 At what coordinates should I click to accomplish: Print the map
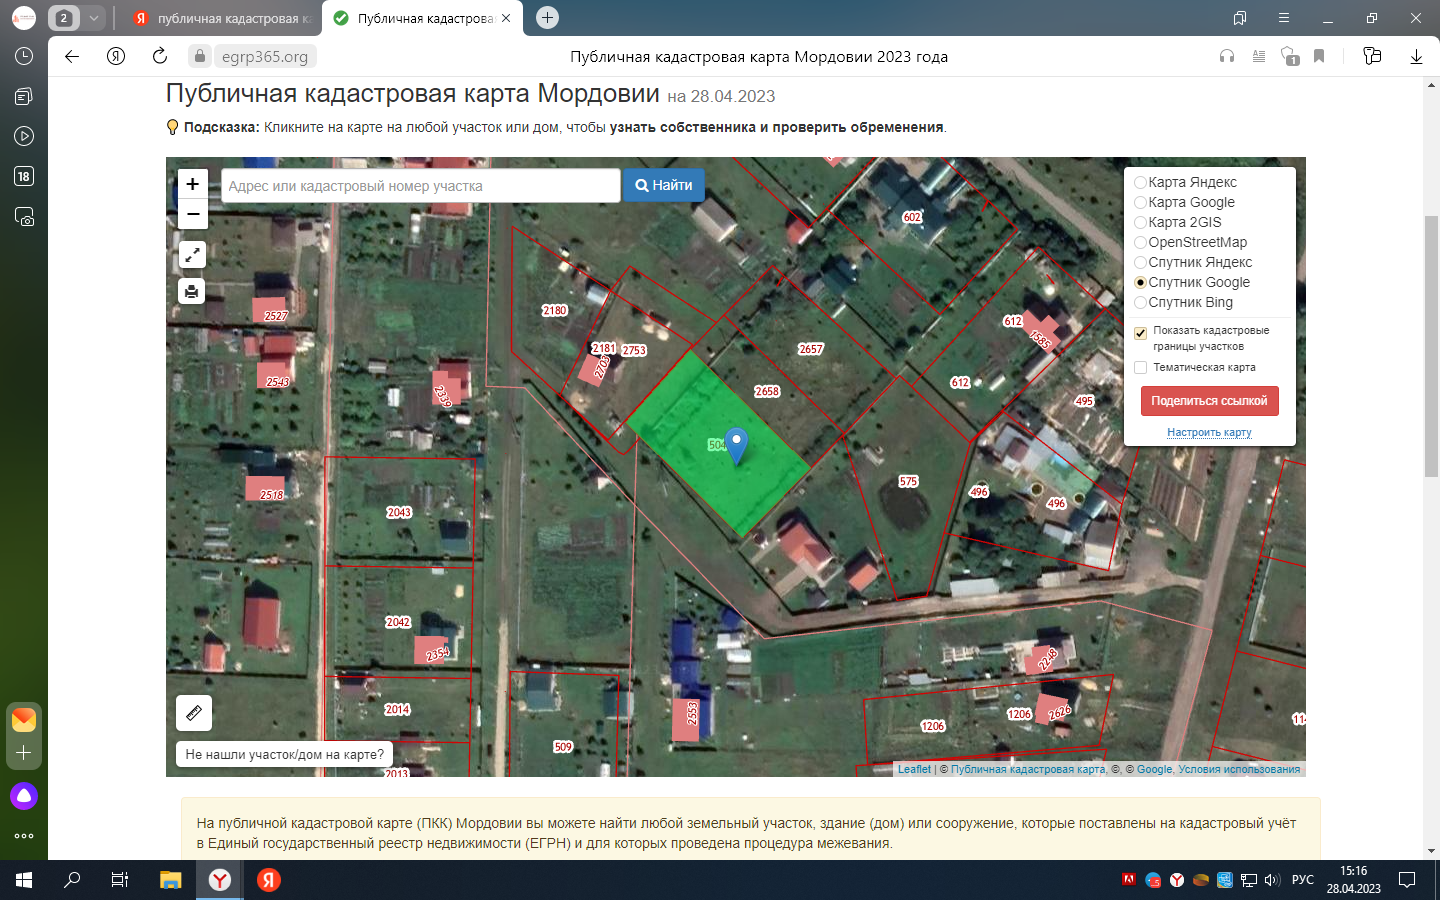[192, 291]
